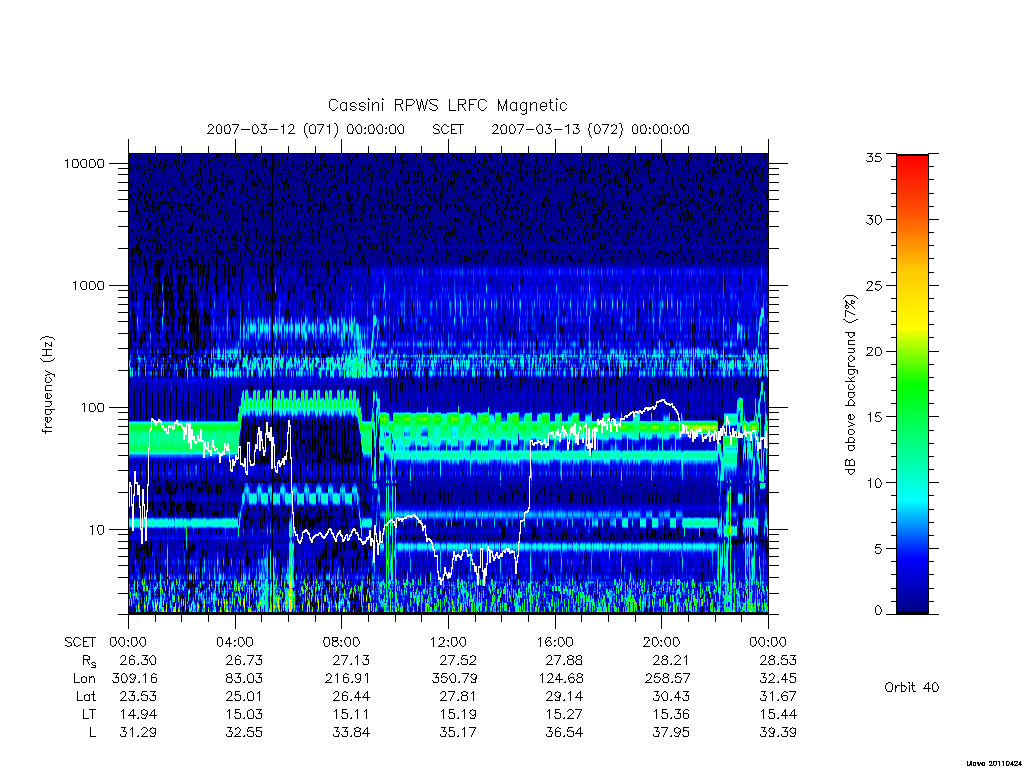Click the "Lon" row label
This screenshot has width=1024, height=768.
pyautogui.click(x=84, y=679)
